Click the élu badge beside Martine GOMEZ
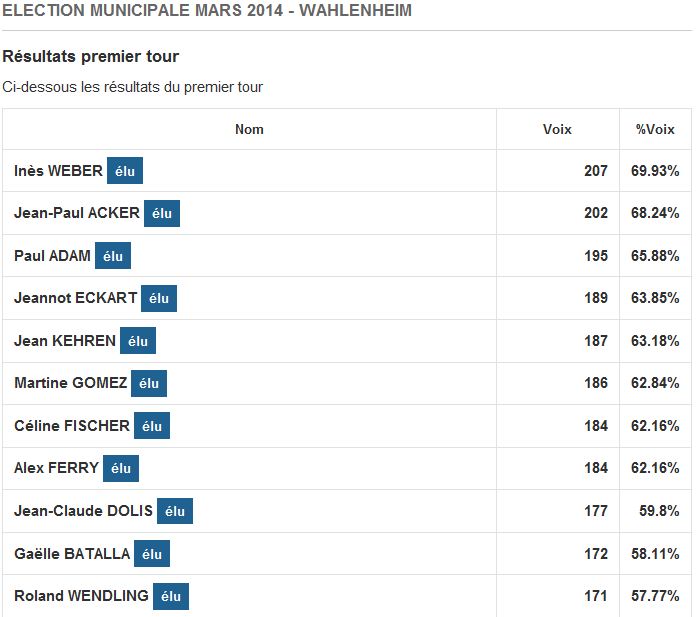 click(x=149, y=383)
